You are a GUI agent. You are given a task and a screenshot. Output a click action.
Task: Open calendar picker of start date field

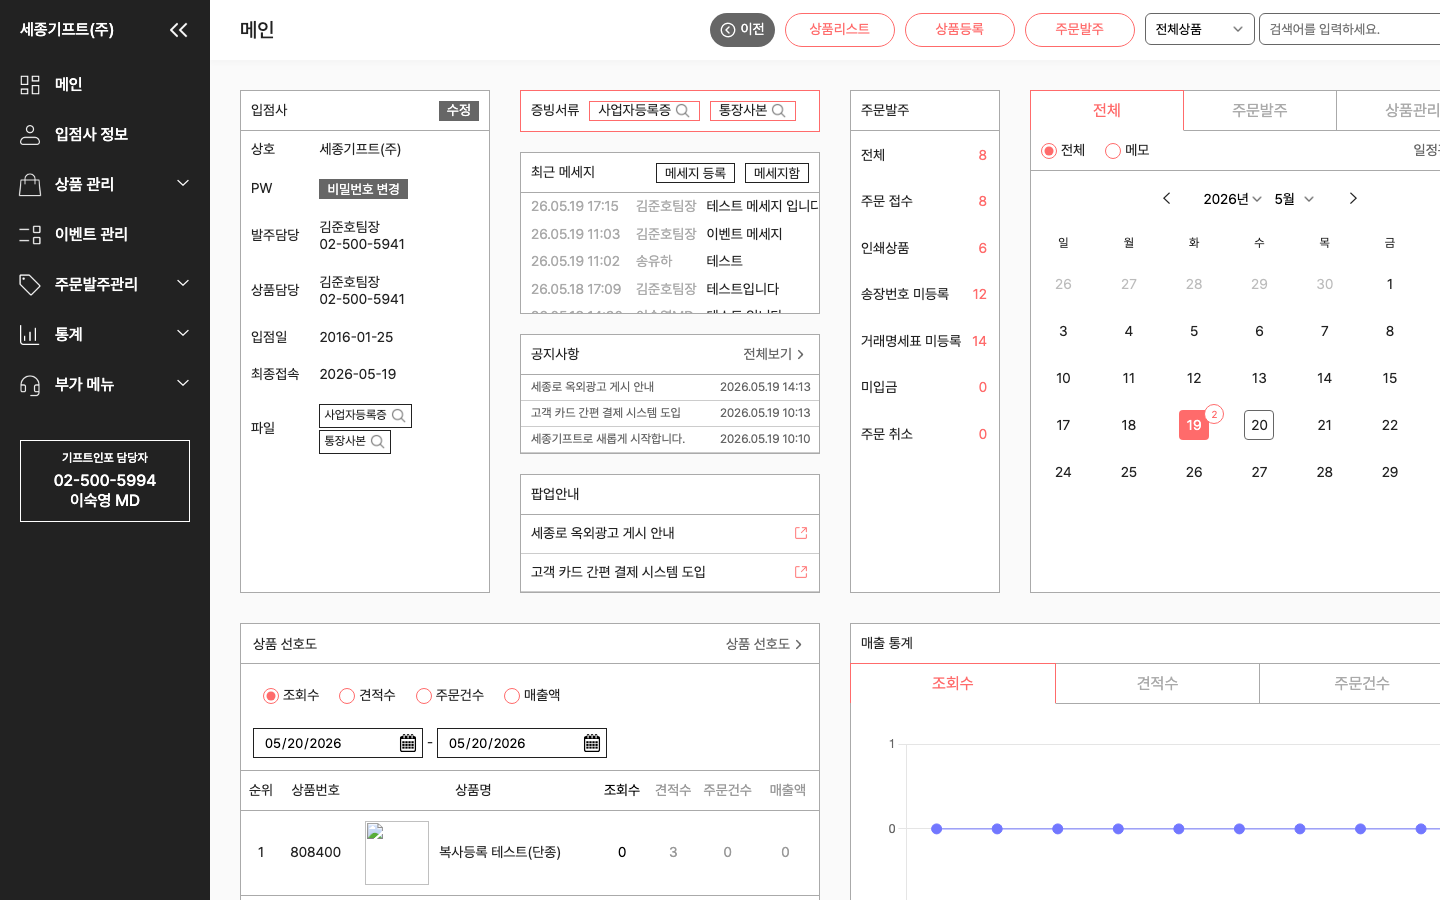click(x=408, y=743)
